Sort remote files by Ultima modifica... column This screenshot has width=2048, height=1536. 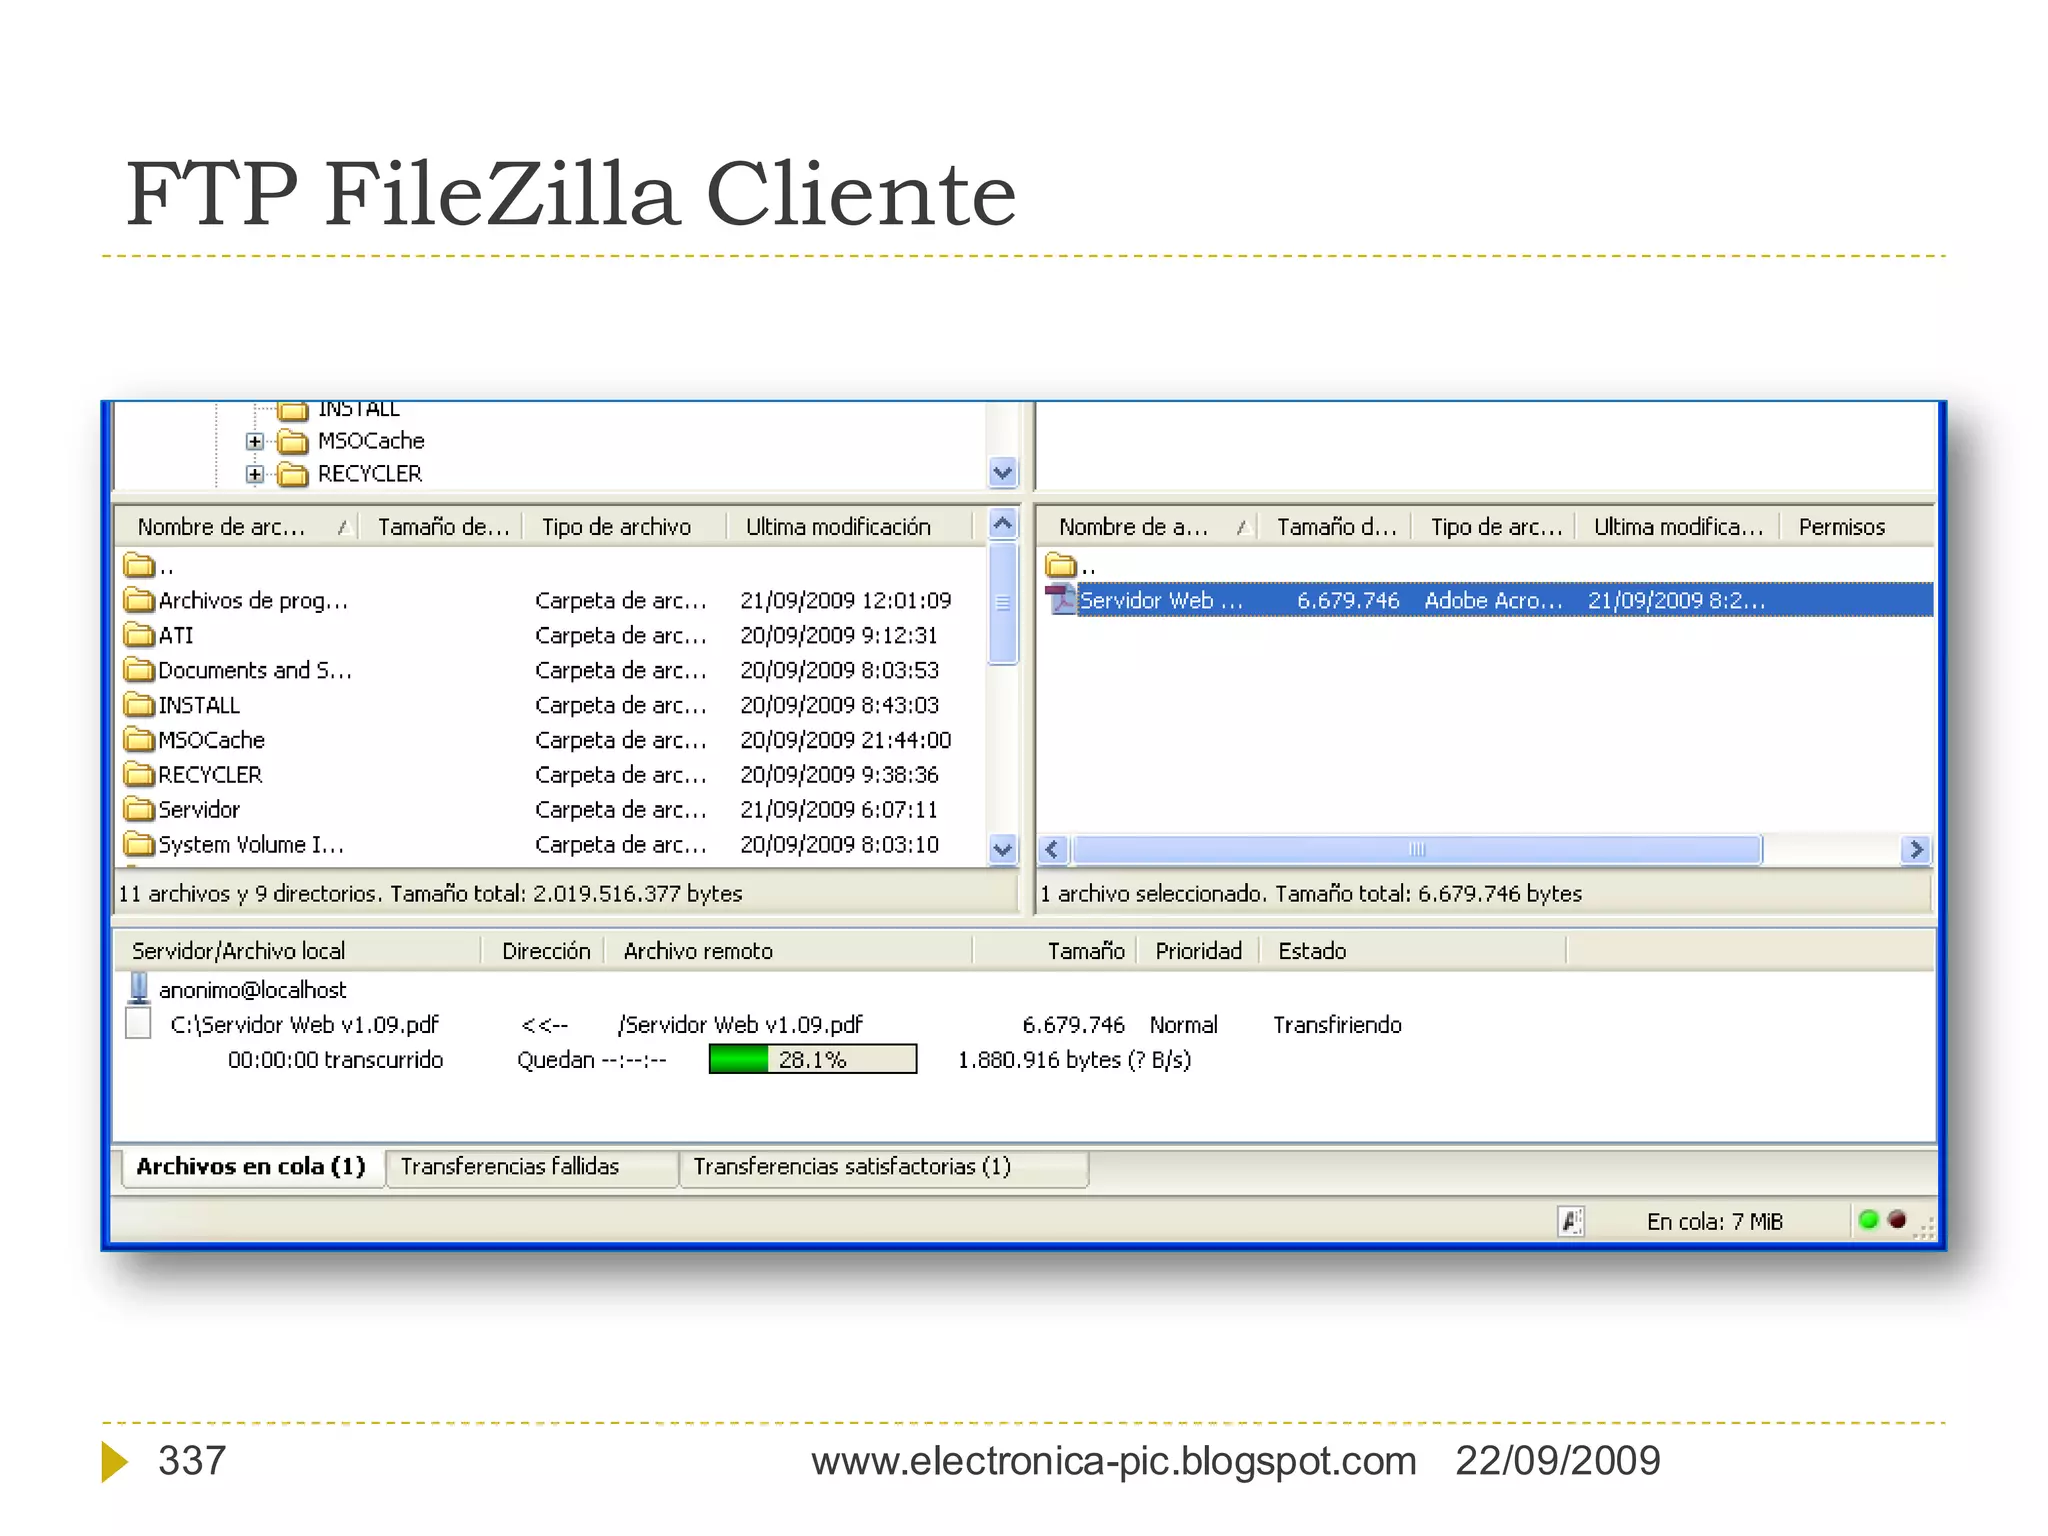(1678, 527)
